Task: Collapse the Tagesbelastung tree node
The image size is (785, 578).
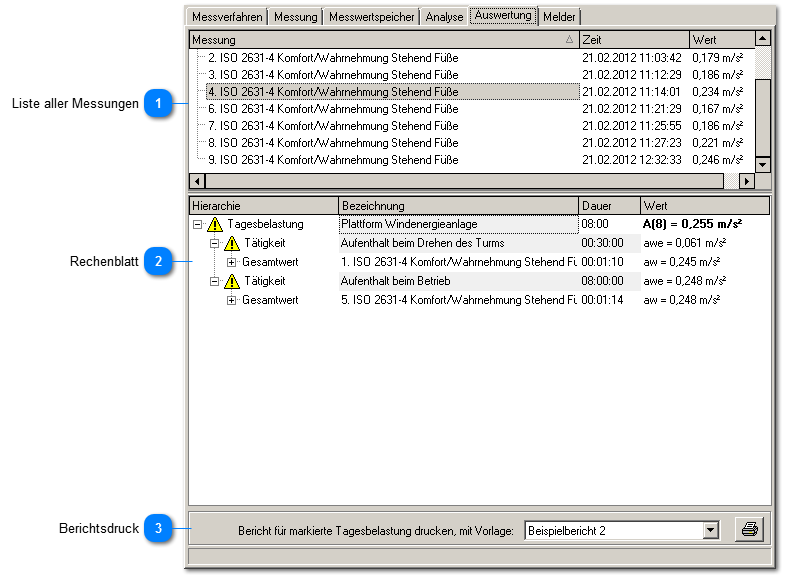Action: (x=198, y=225)
